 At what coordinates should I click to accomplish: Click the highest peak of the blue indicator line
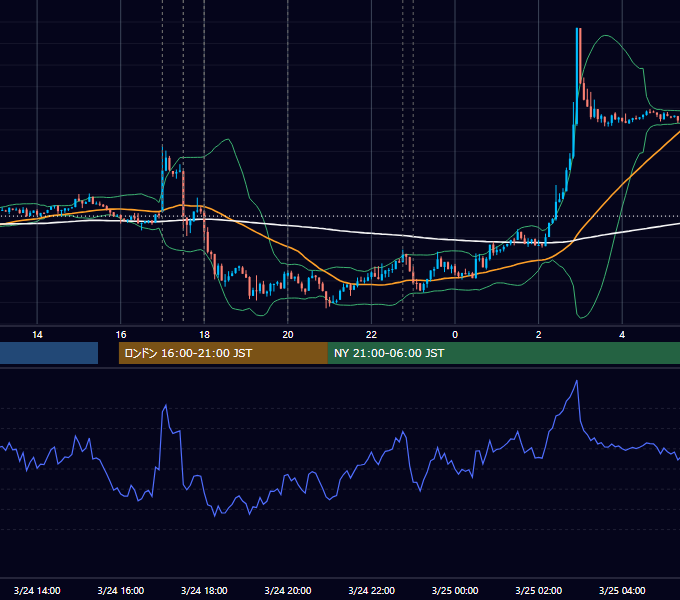coord(577,381)
